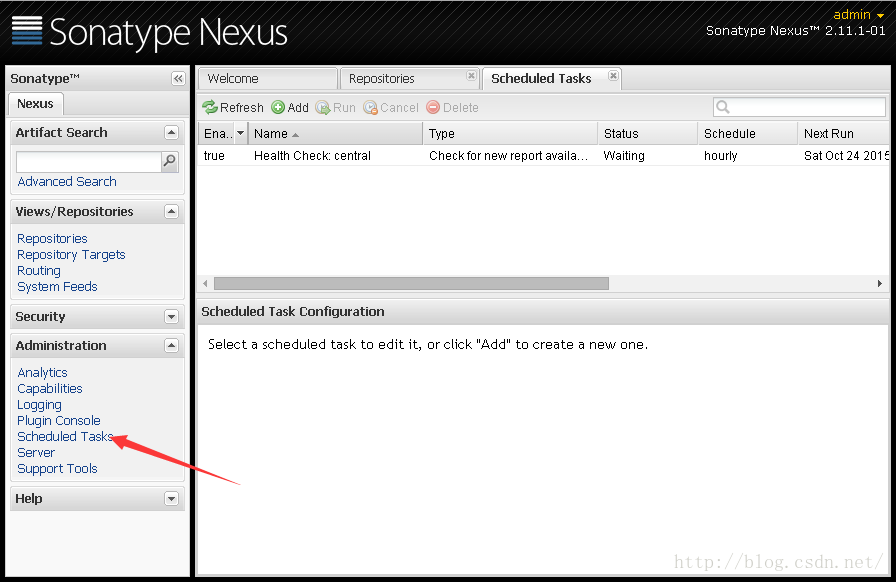Open the Logging link

click(x=39, y=404)
